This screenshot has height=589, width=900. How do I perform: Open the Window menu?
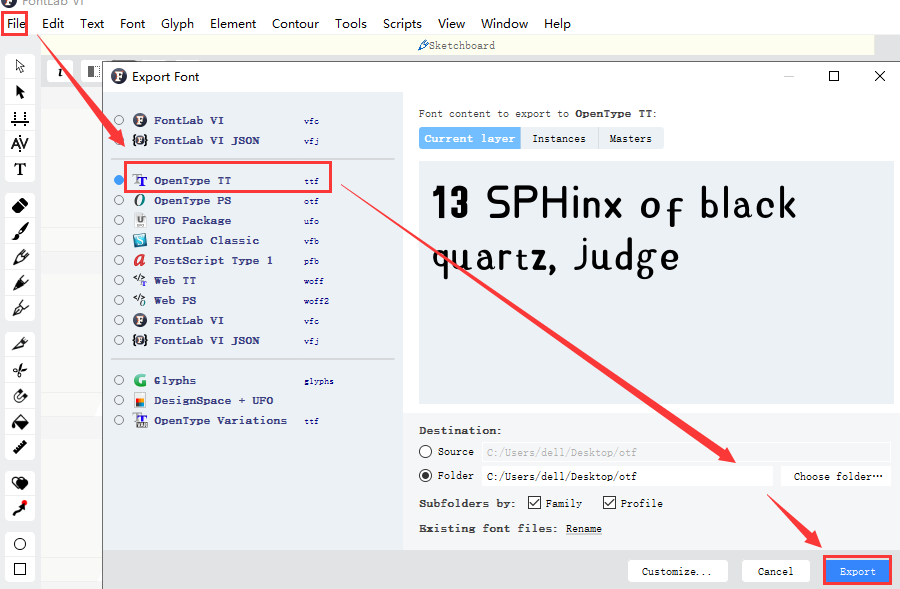505,24
